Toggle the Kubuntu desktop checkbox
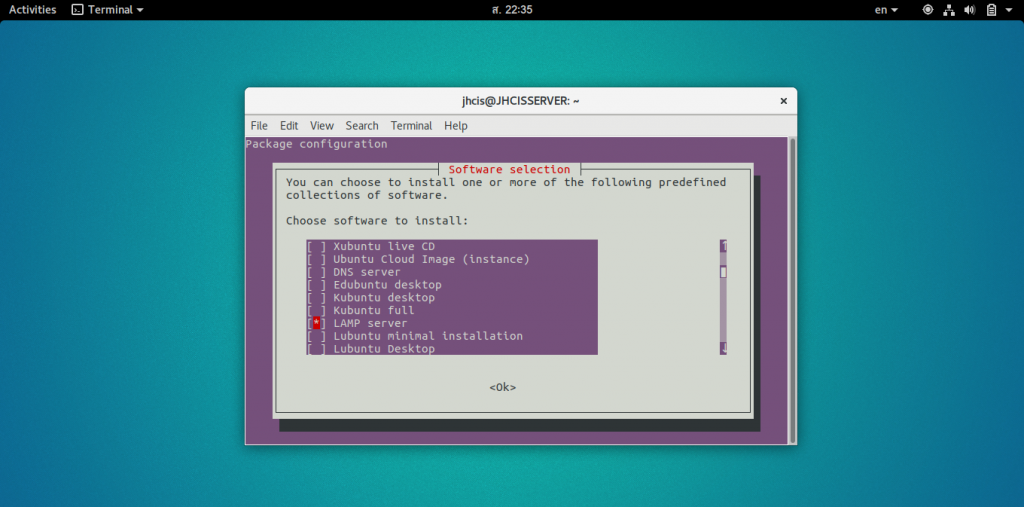Screen dimensions: 1024x507 (316, 297)
